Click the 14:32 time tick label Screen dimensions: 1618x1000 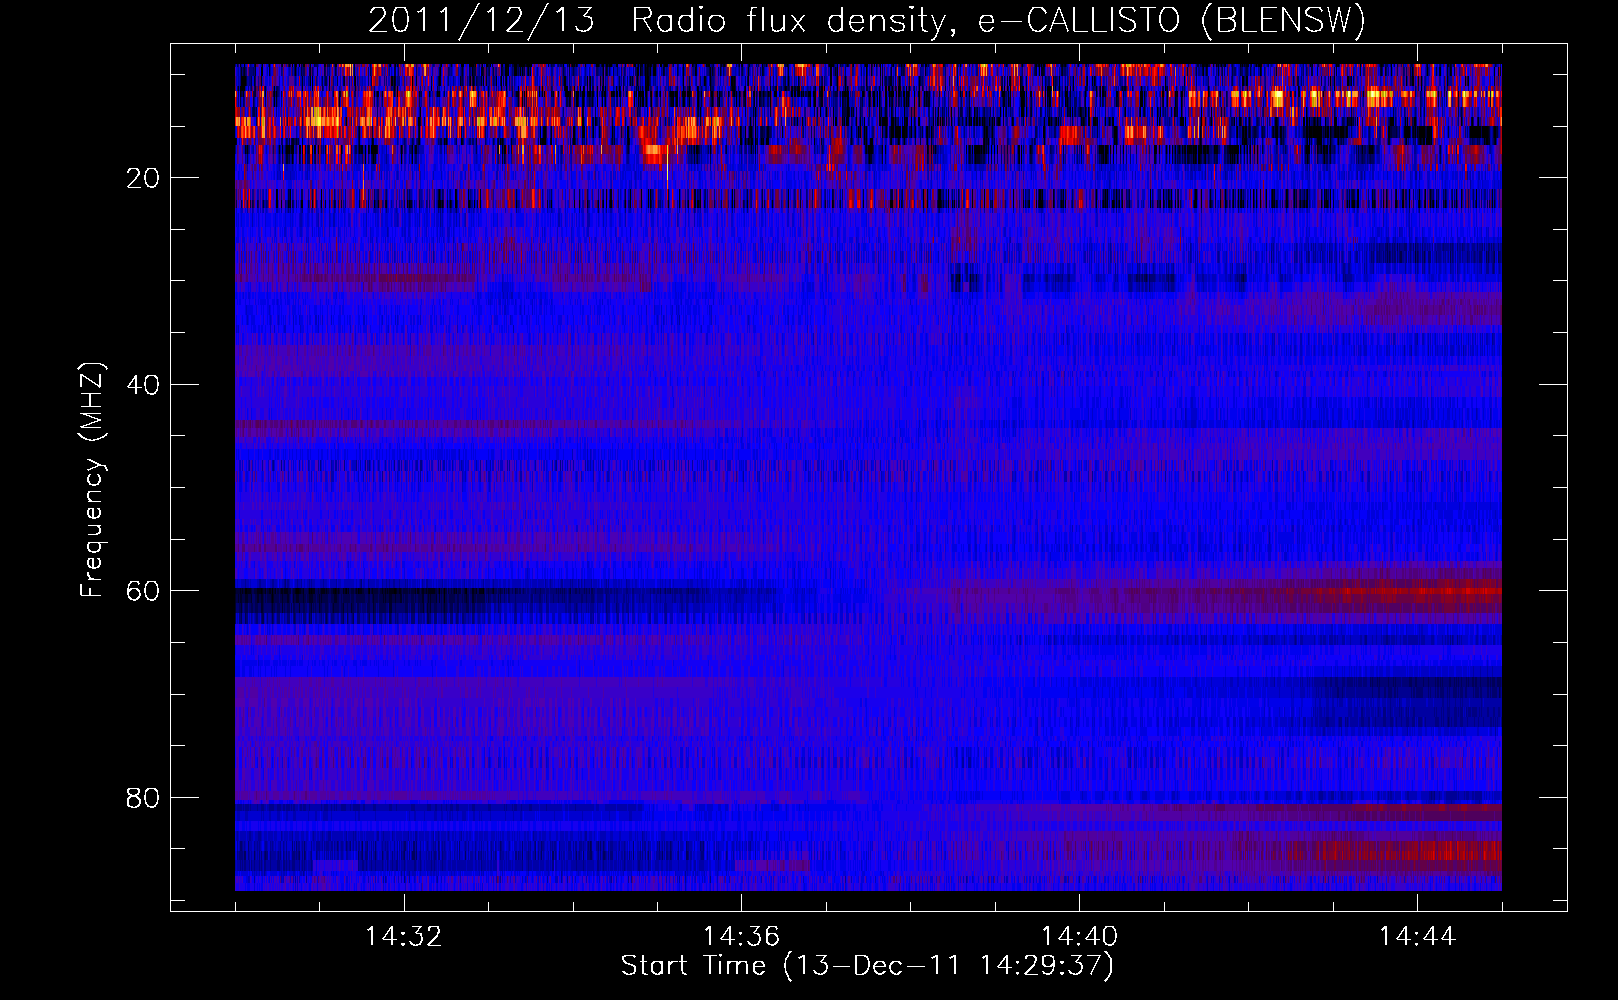[x=404, y=937]
